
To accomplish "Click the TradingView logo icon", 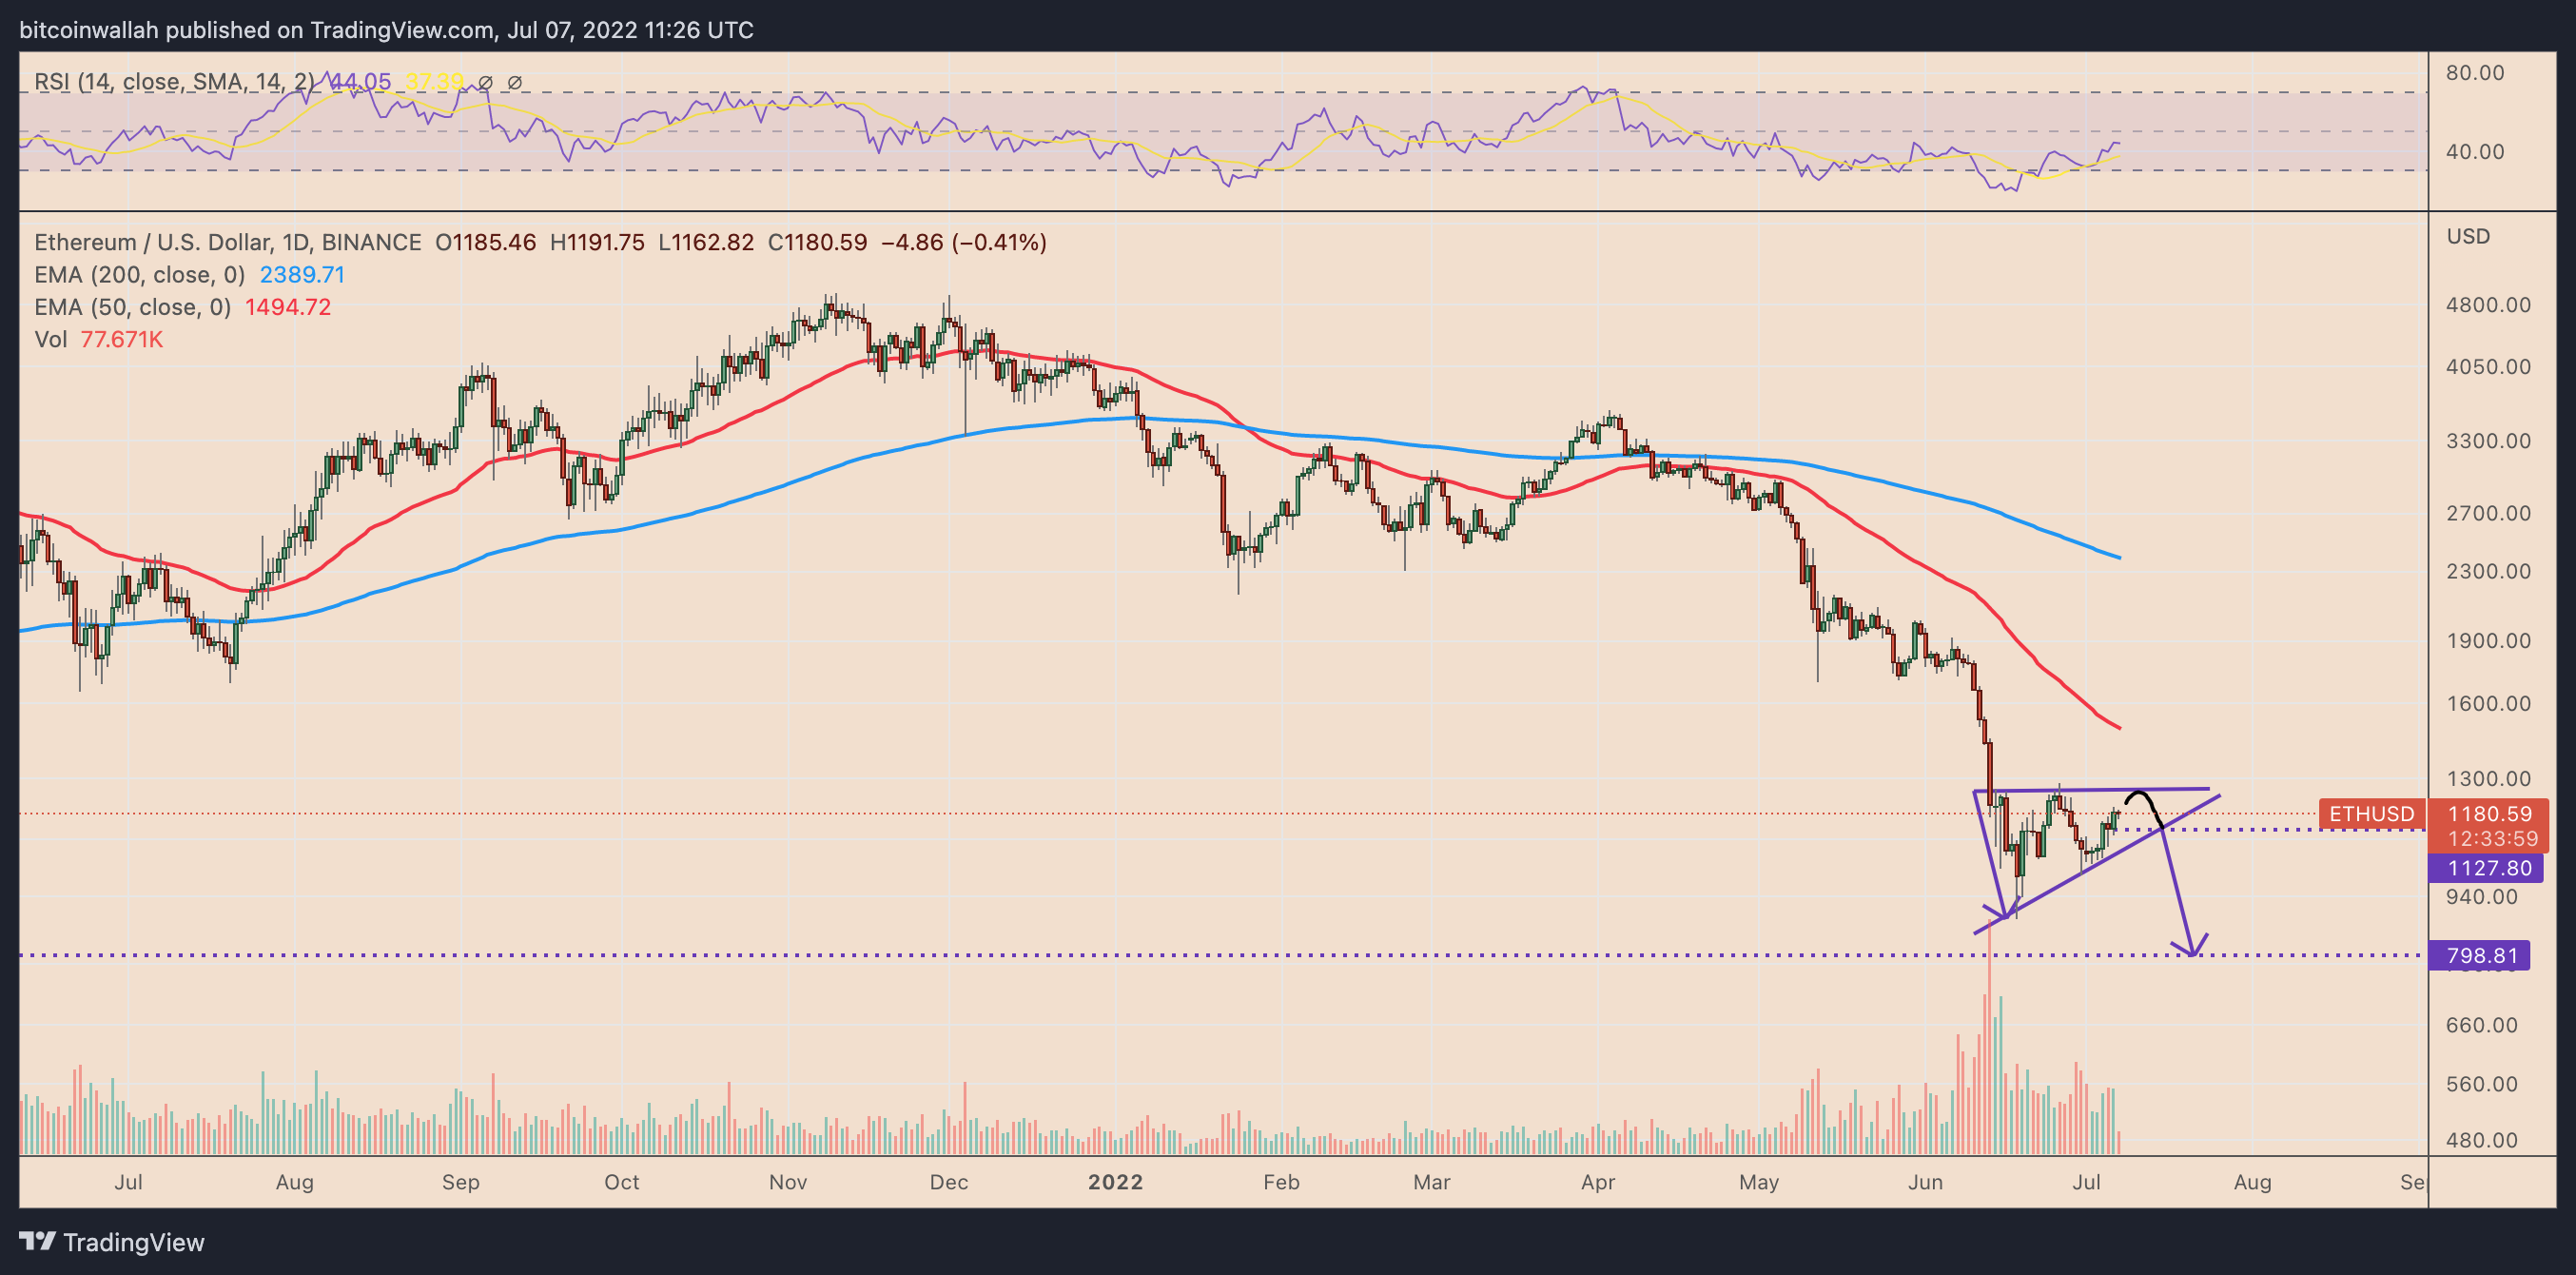I will point(38,1241).
